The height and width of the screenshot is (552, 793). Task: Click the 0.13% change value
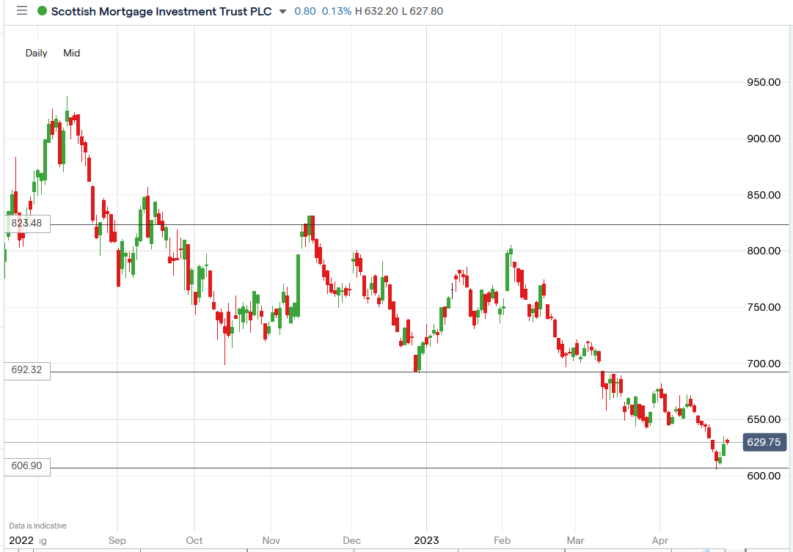point(336,12)
